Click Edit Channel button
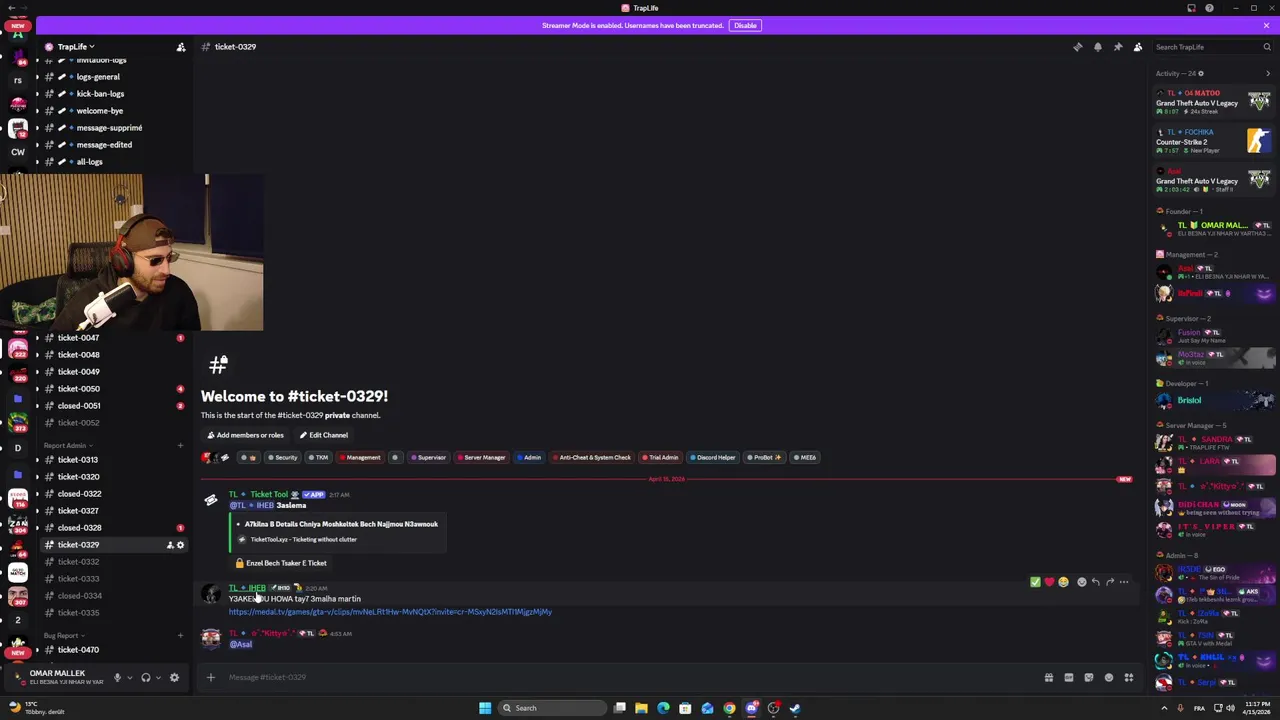The width and height of the screenshot is (1280, 720). tap(322, 435)
